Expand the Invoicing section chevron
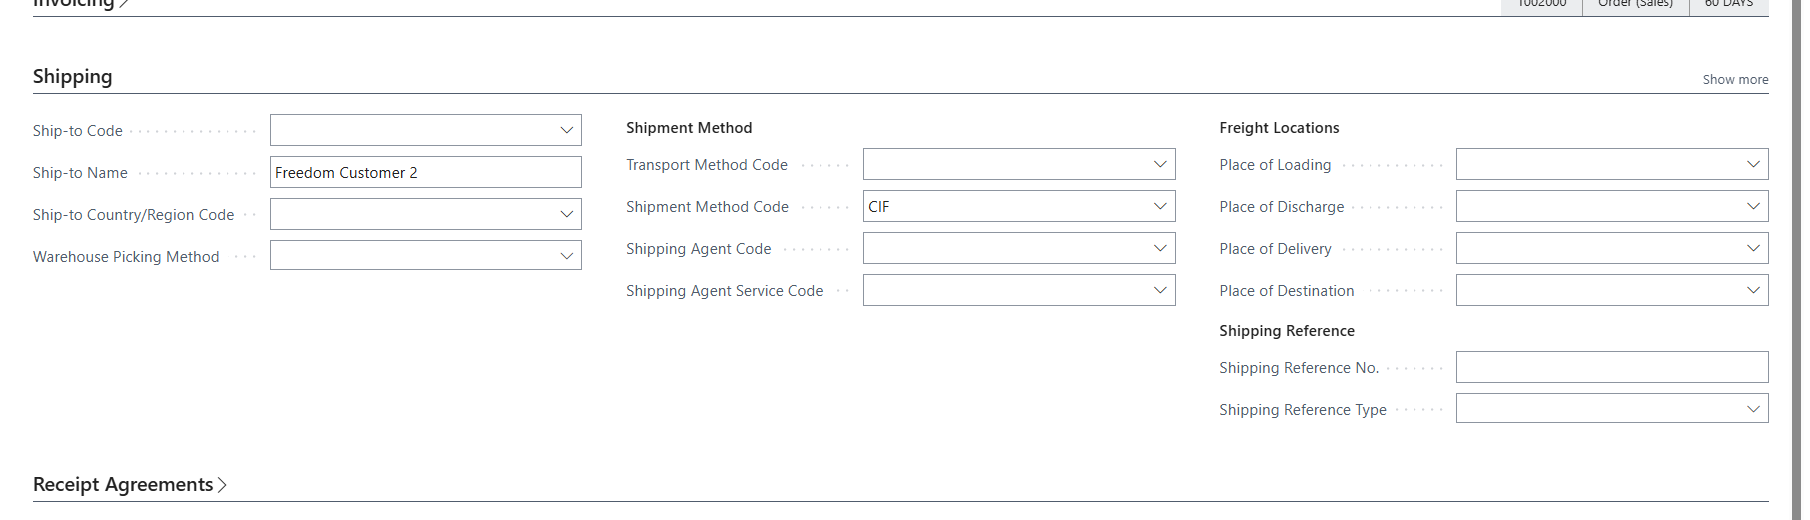 pyautogui.click(x=124, y=4)
